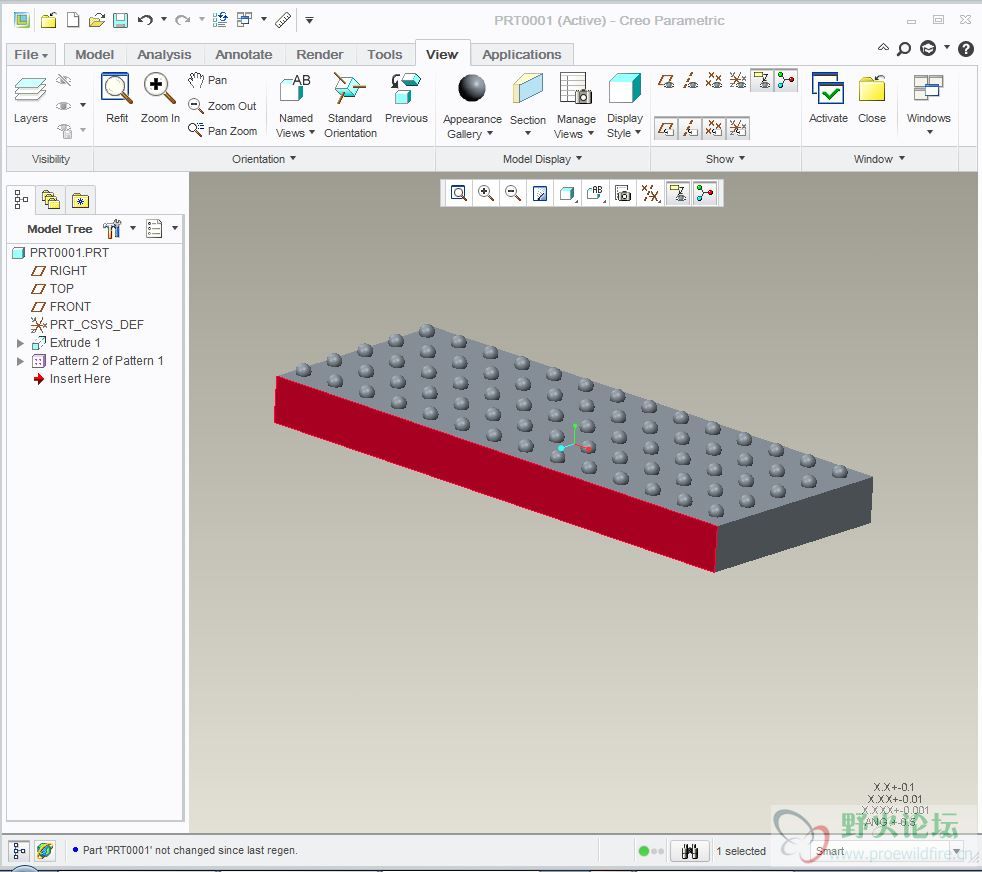Click Repaint icon in graphics toolbar
This screenshot has height=872, width=982.
point(540,193)
